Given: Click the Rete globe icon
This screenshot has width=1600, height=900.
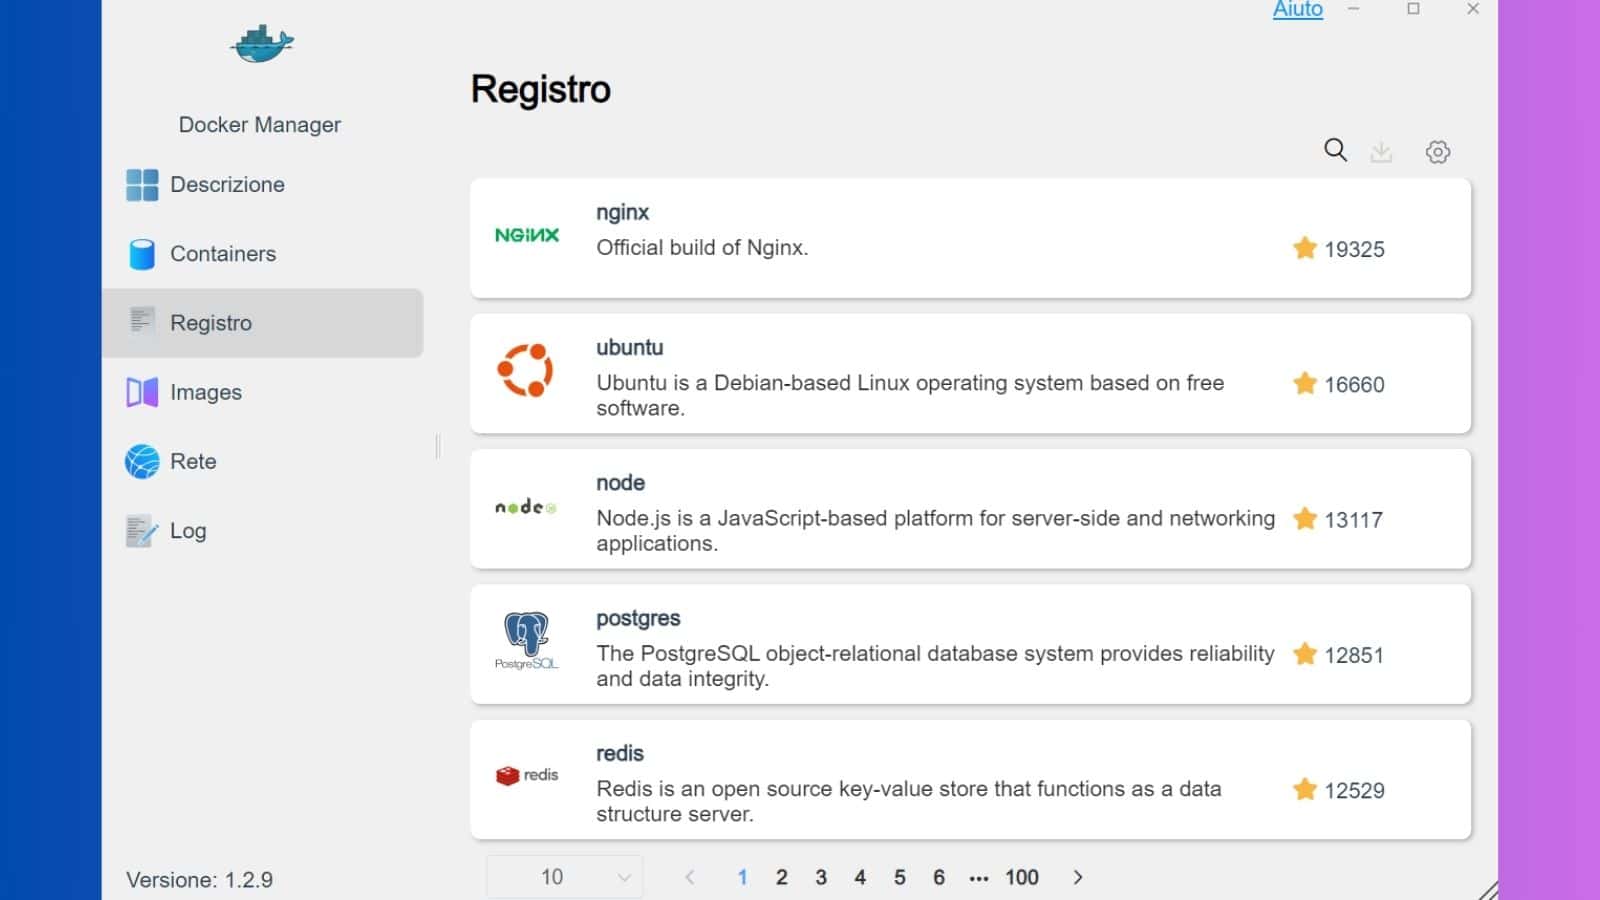Looking at the screenshot, I should [142, 461].
